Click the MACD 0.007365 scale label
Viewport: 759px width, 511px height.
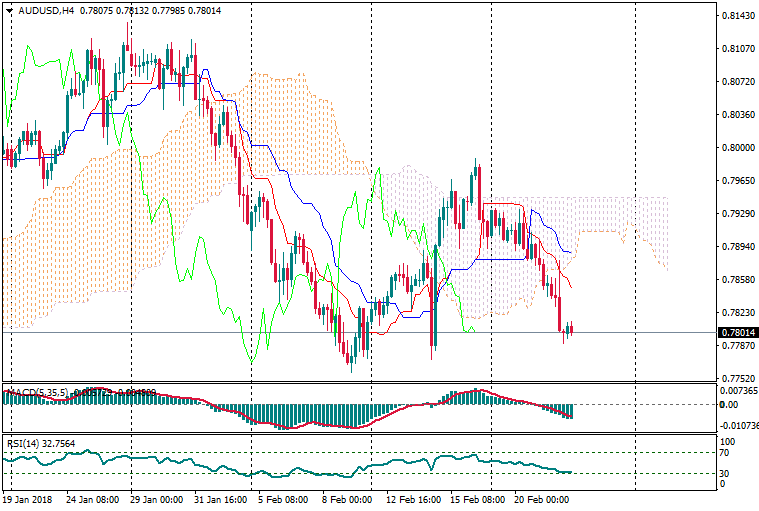tap(738, 391)
